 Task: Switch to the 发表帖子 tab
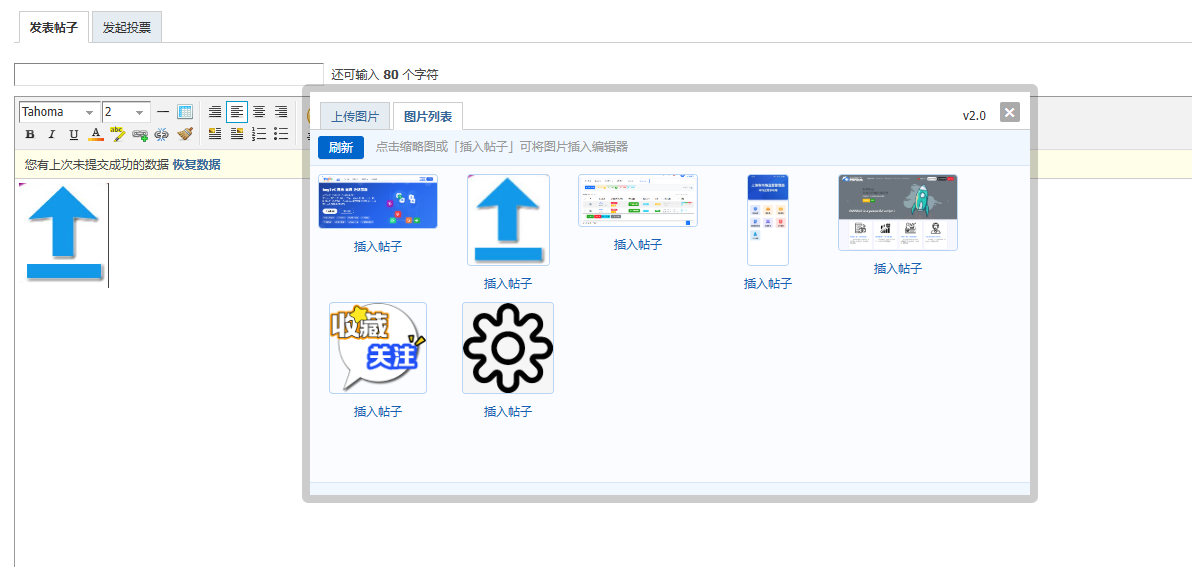53,27
